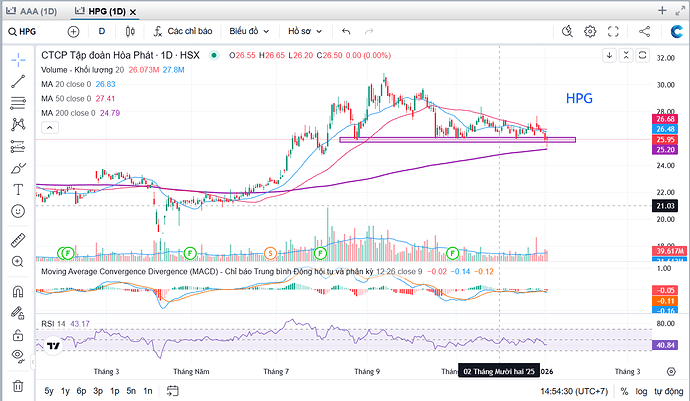Image resolution: width=690 pixels, height=401 pixels.
Task: Switch to the AAA (1D) tab
Action: point(32,11)
